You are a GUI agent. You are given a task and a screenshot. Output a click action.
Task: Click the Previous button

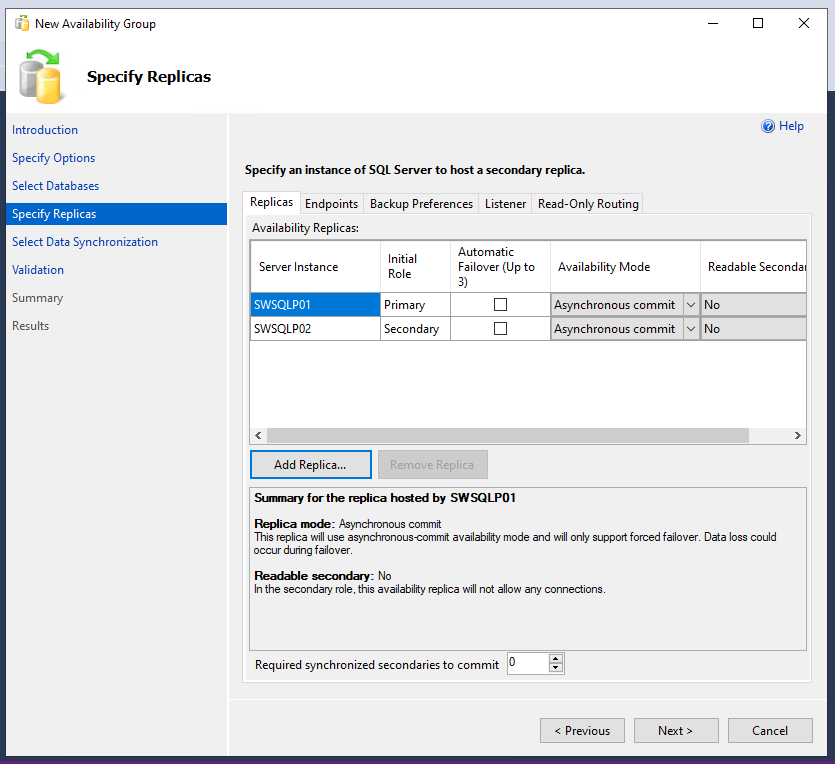582,730
